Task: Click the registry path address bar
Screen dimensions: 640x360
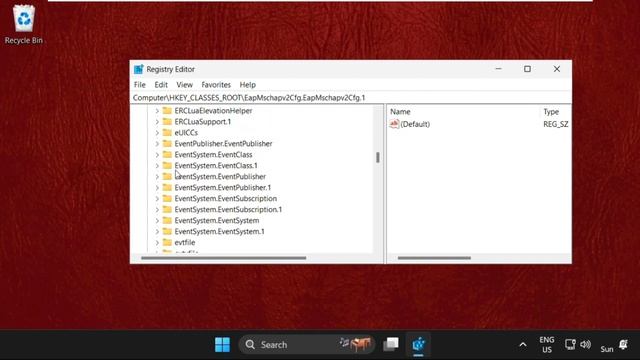Action: coord(351,98)
